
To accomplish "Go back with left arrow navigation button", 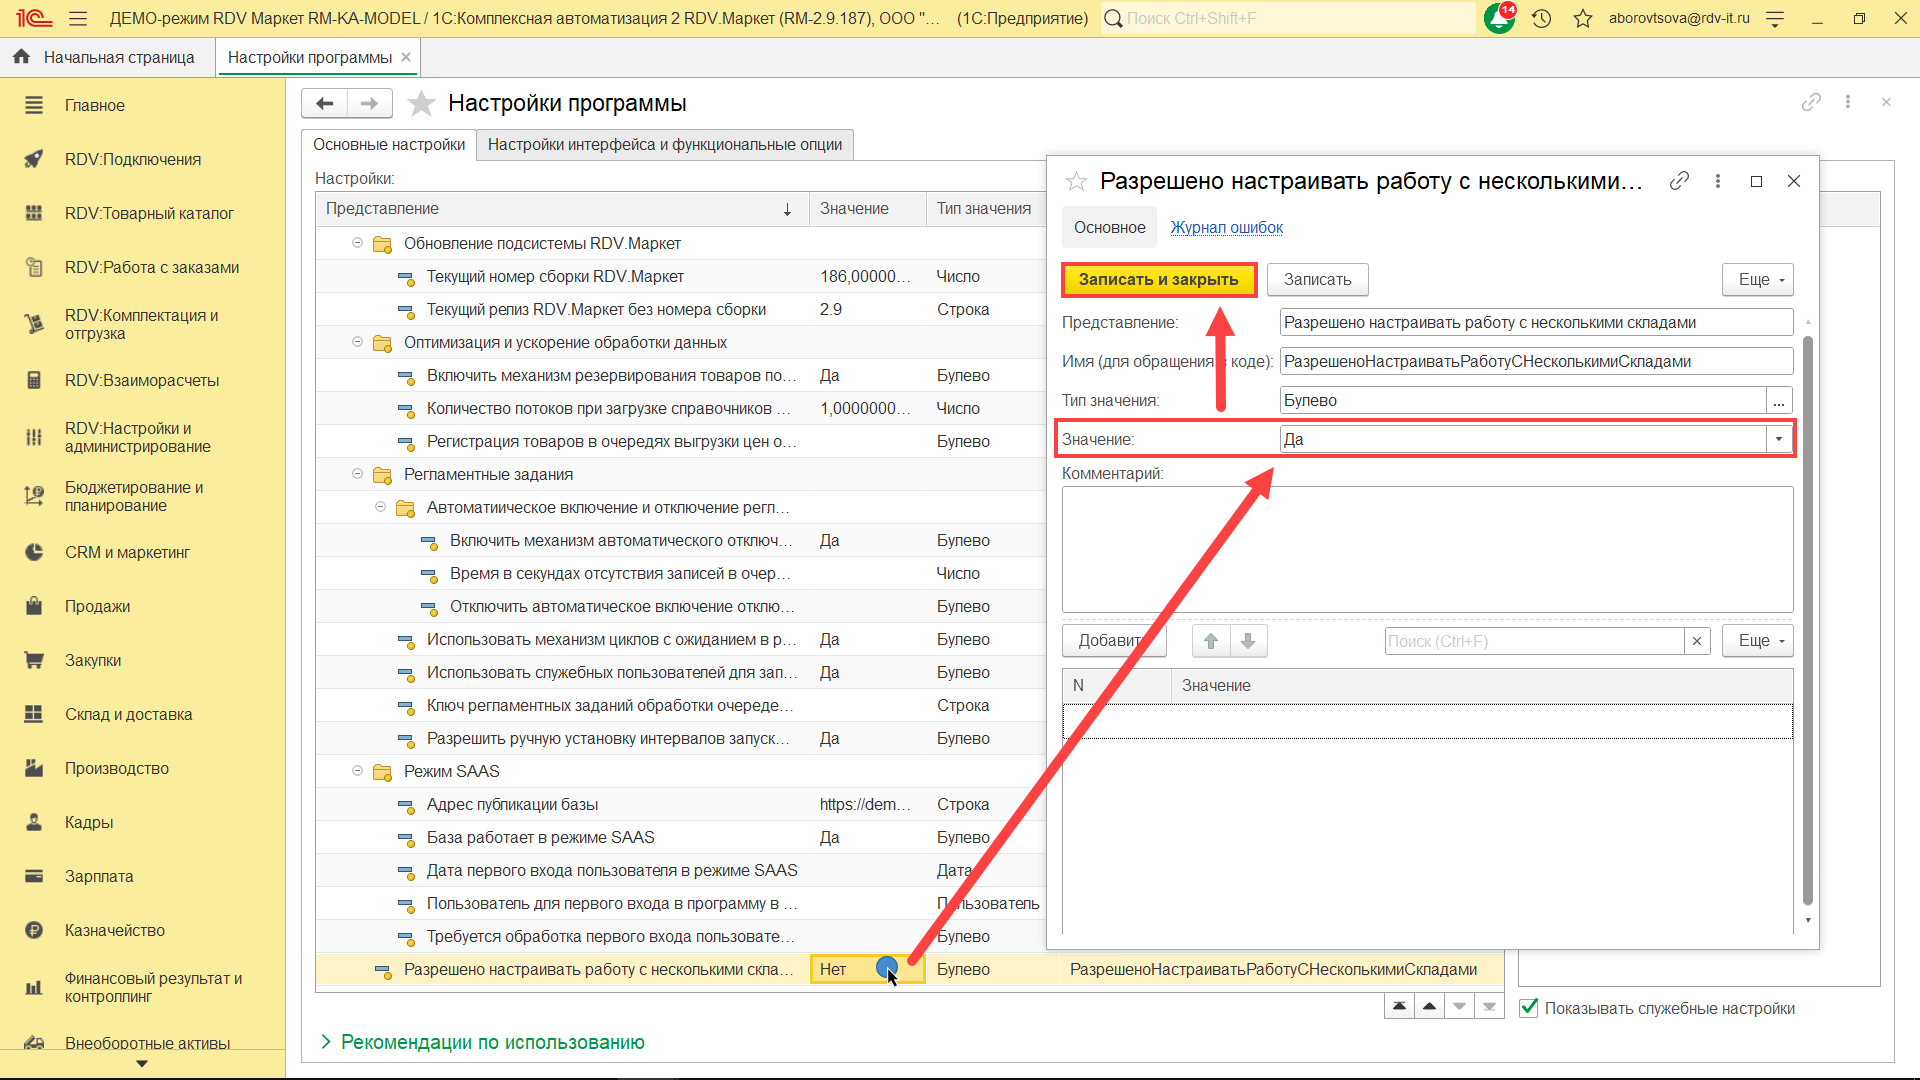I will pos(324,103).
